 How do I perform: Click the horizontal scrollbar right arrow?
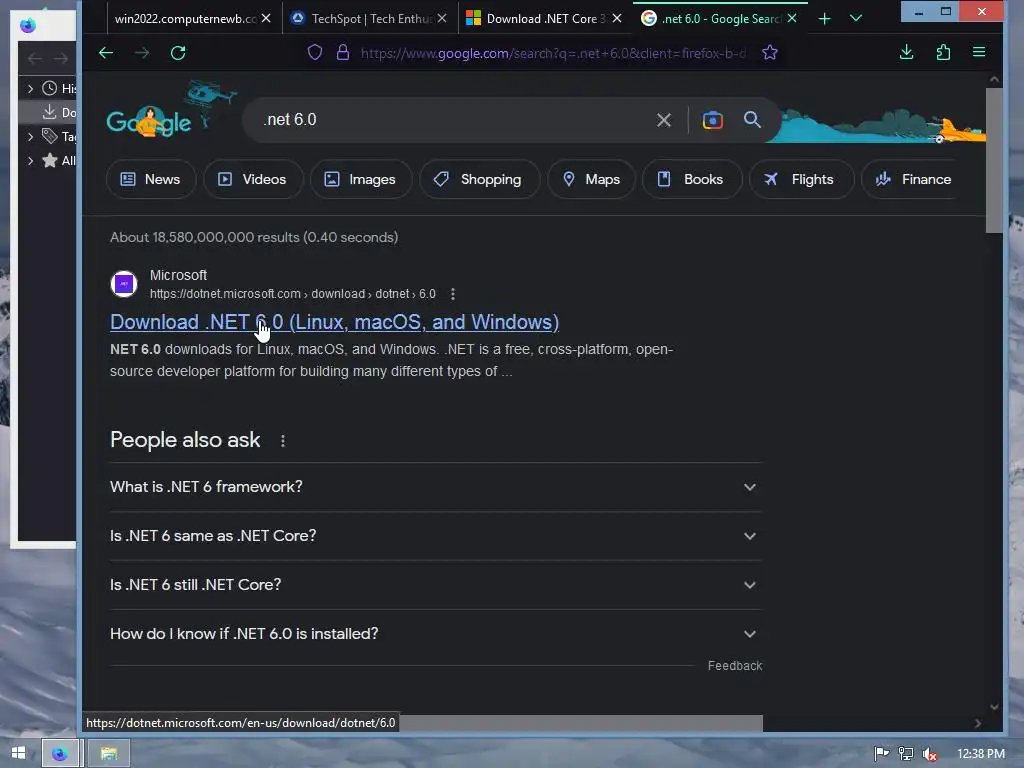[978, 723]
